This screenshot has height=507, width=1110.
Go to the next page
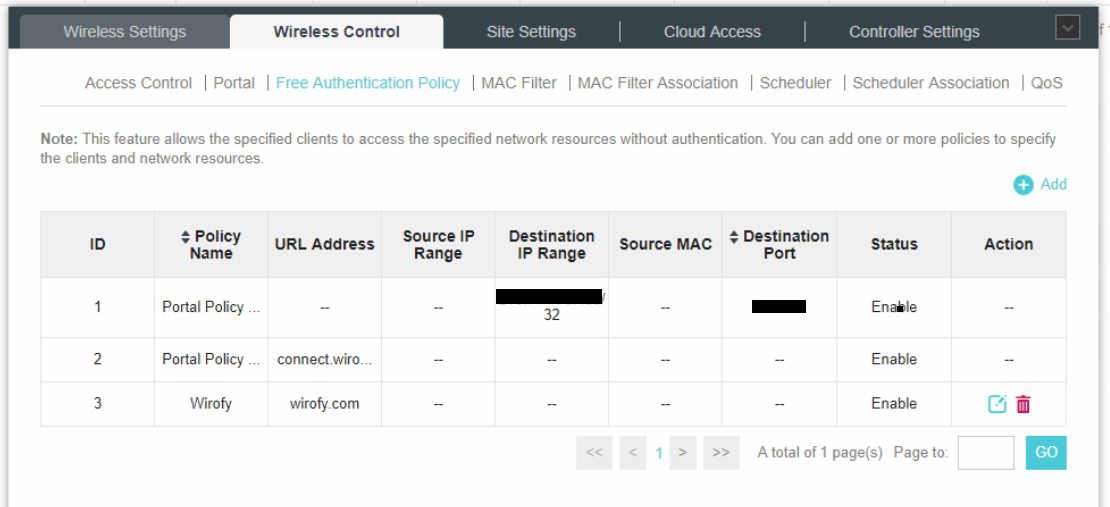tap(682, 453)
